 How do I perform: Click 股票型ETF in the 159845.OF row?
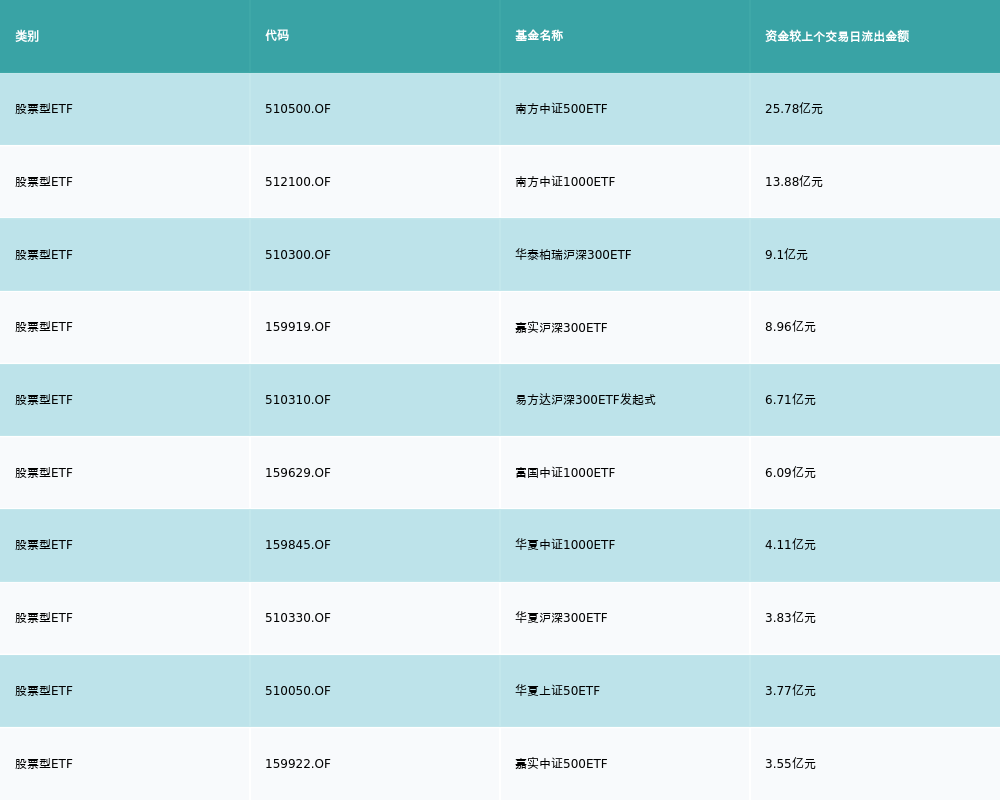click(x=44, y=545)
